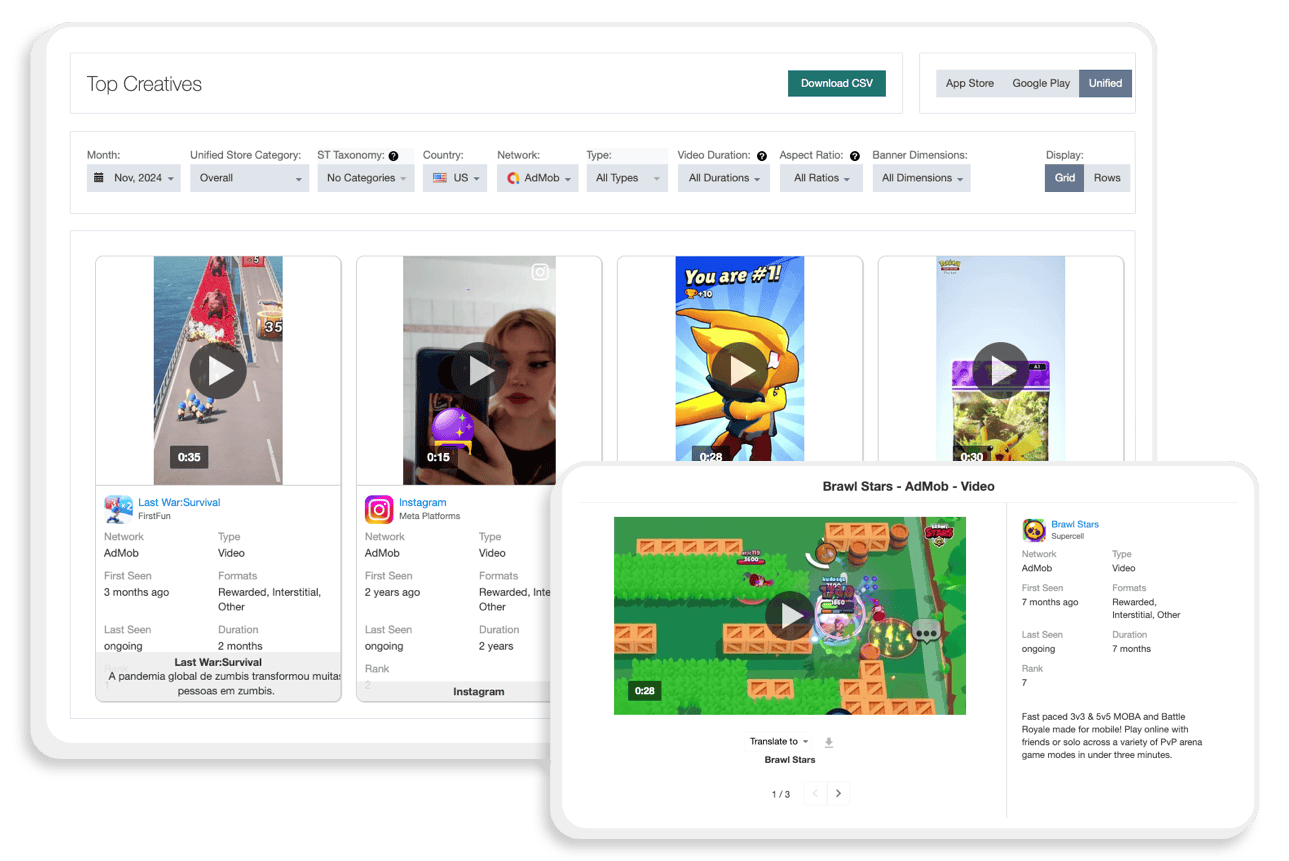Image resolution: width=1289 pixels, height=861 pixels.
Task: Open the Video Duration All Durations dropdown
Action: click(x=724, y=178)
